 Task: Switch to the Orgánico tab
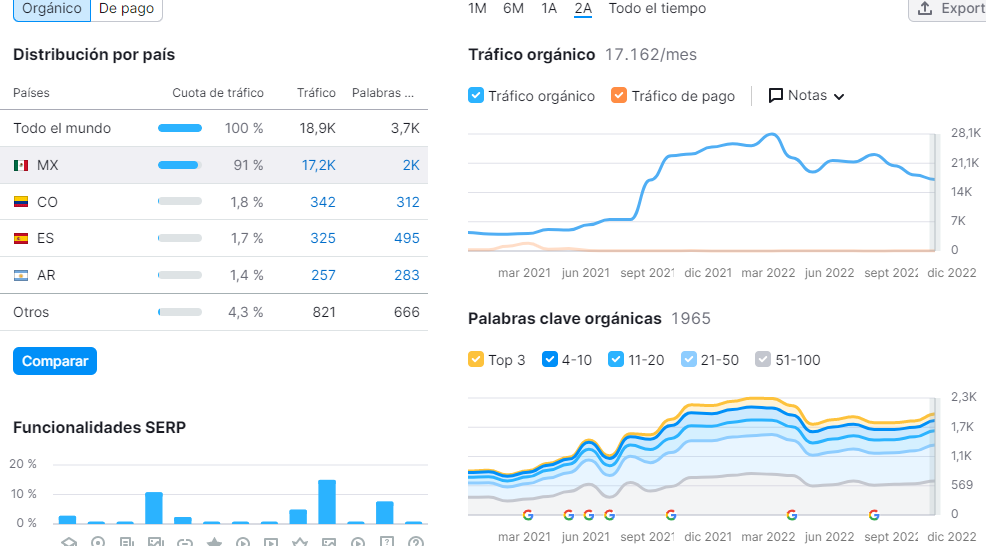(x=52, y=9)
